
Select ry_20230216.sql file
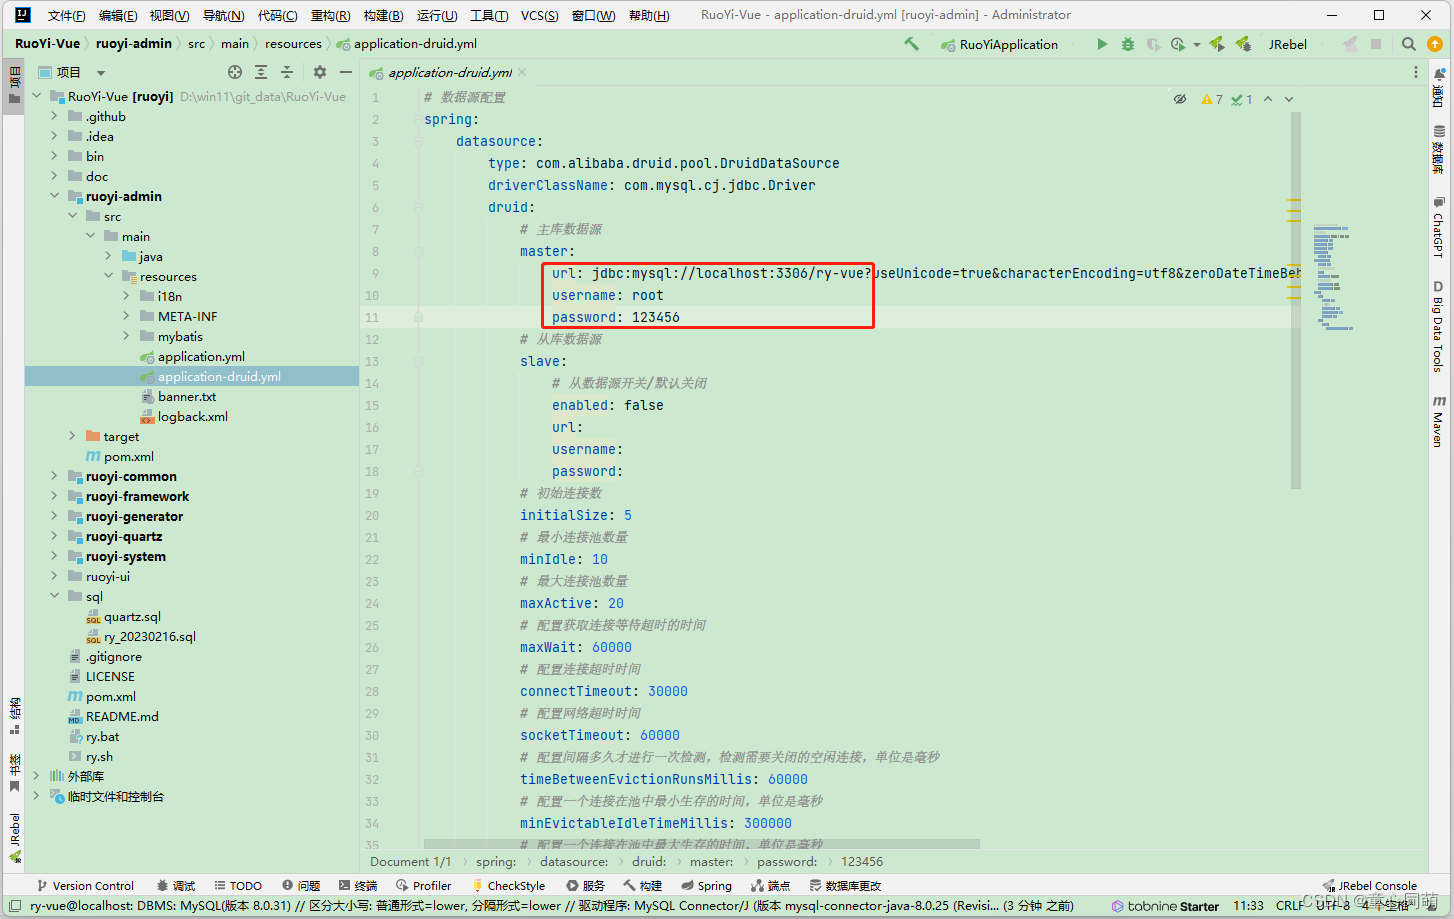(149, 636)
